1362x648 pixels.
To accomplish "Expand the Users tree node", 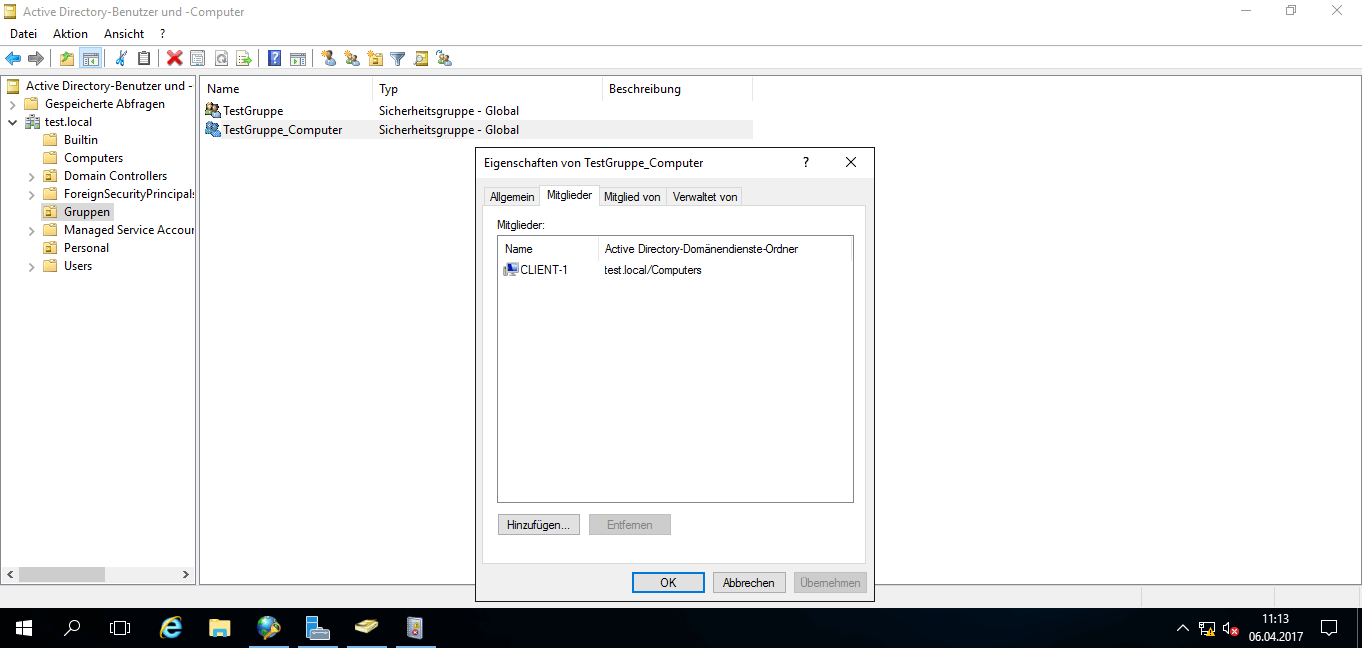I will [x=31, y=266].
